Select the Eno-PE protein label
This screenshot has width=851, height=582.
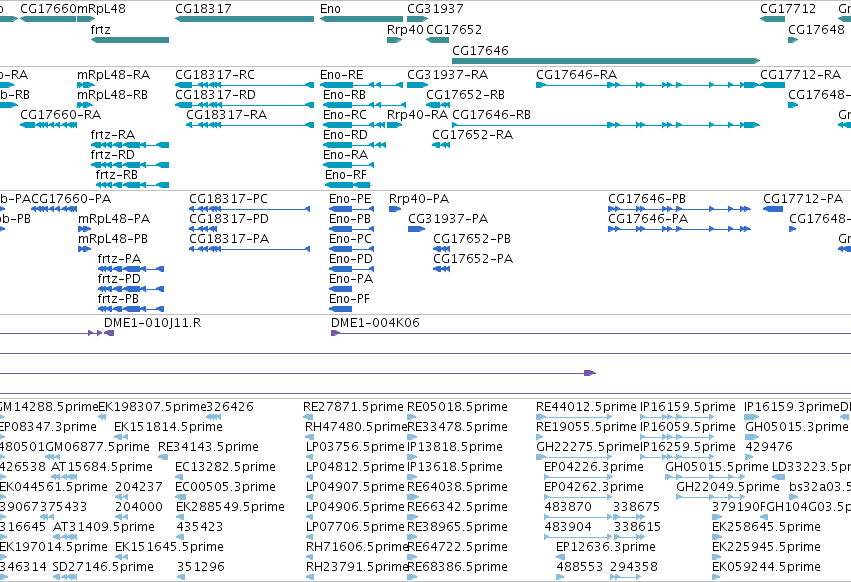pos(350,199)
